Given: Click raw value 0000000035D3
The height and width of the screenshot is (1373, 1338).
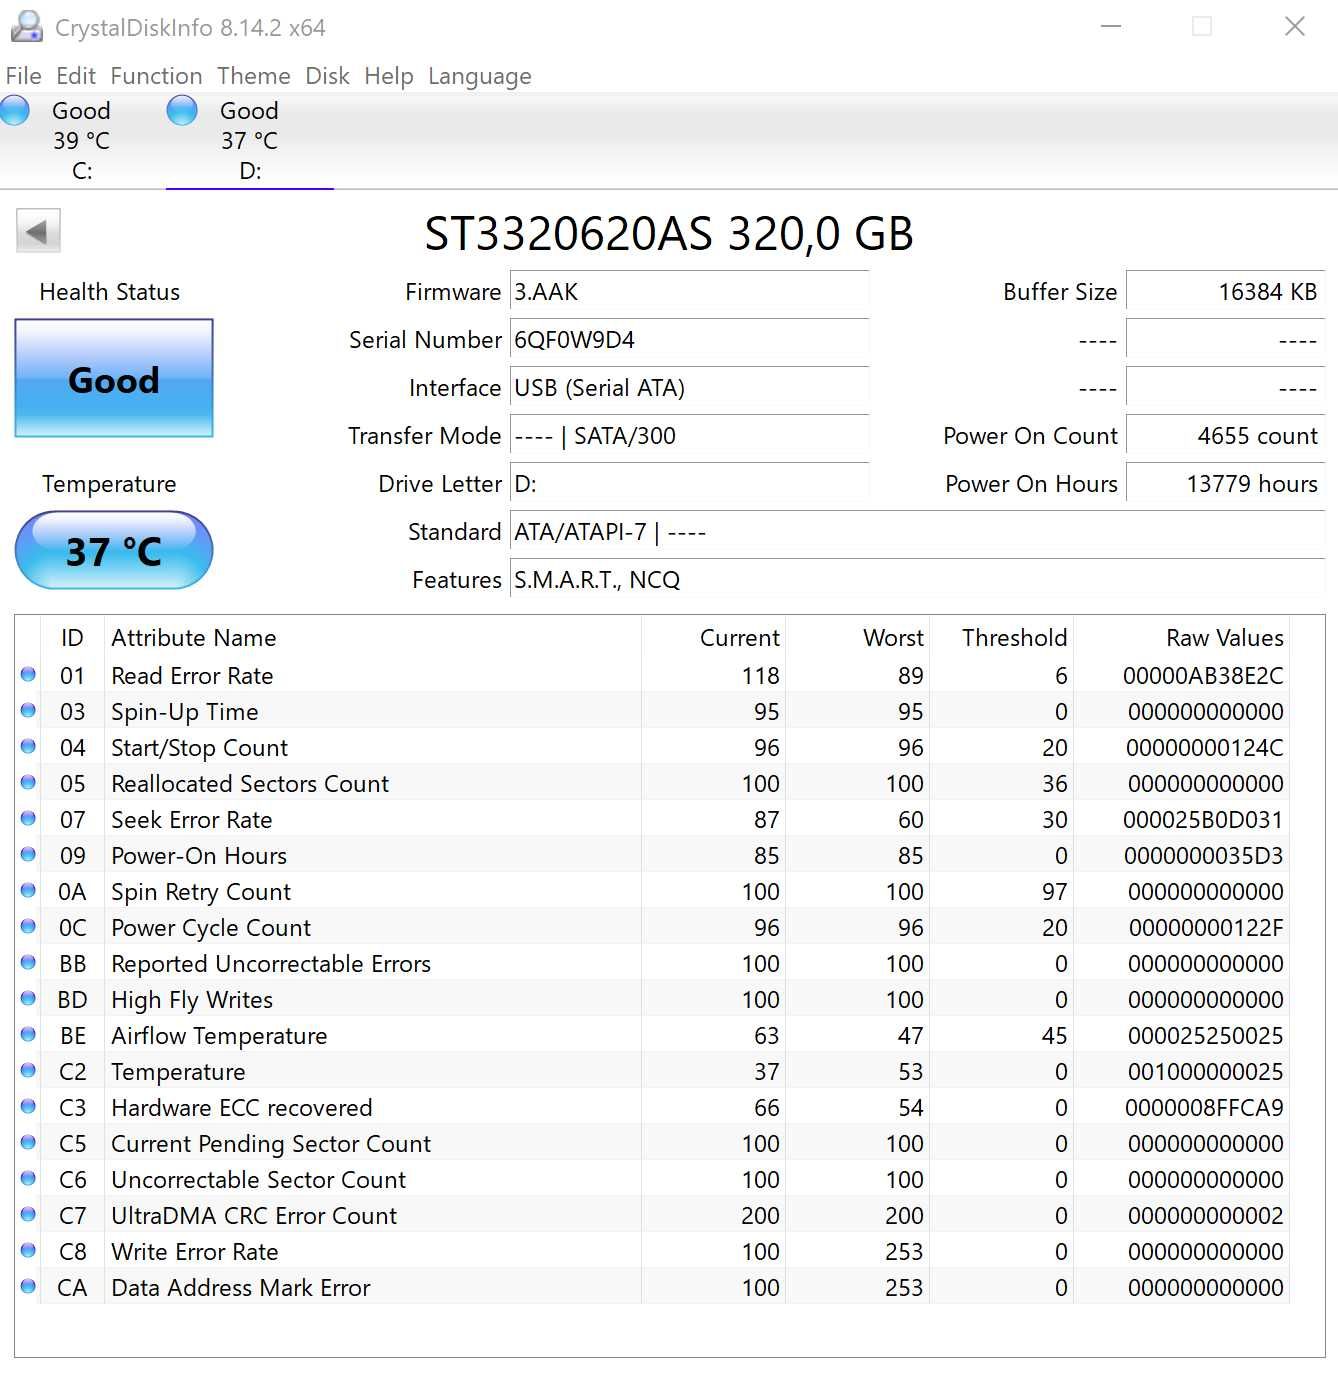Looking at the screenshot, I should pyautogui.click(x=1203, y=856).
